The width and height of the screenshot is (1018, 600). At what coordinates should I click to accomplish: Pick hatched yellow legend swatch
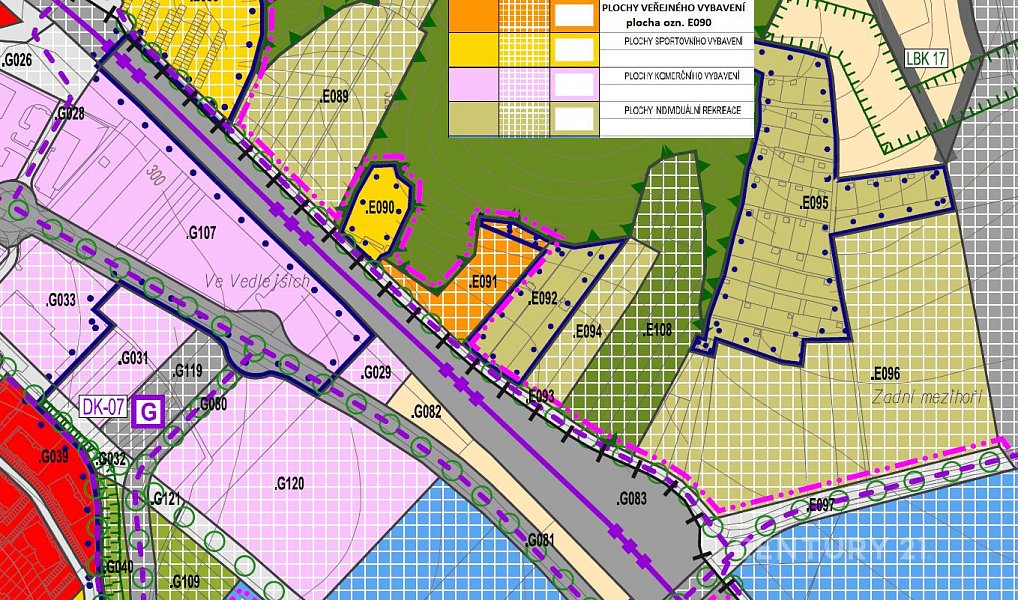point(524,50)
